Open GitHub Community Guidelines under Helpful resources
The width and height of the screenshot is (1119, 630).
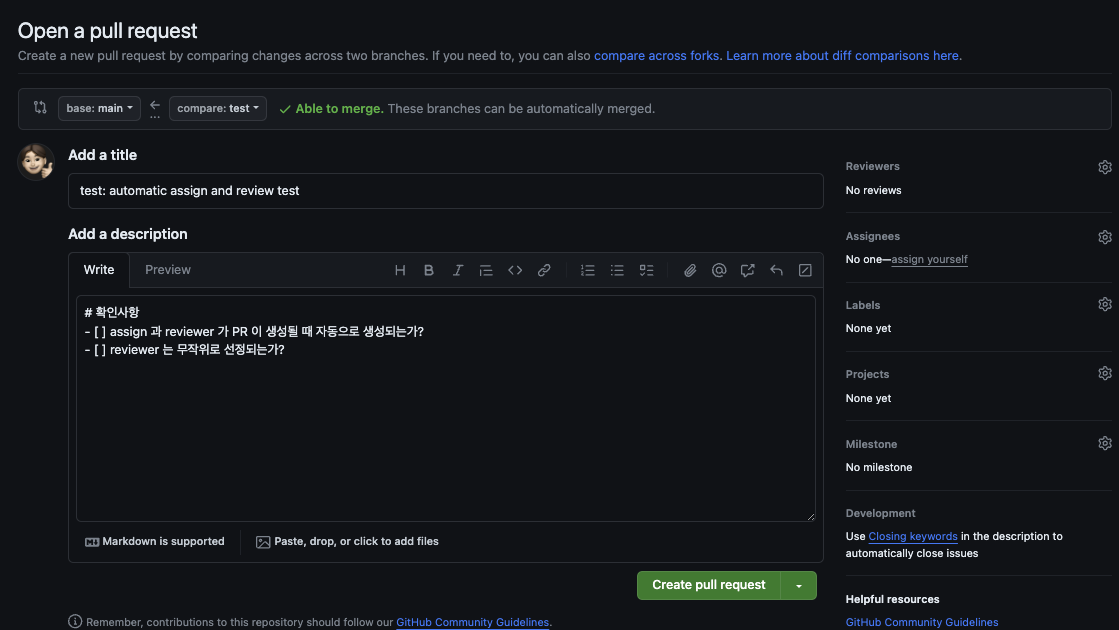[x=922, y=622]
